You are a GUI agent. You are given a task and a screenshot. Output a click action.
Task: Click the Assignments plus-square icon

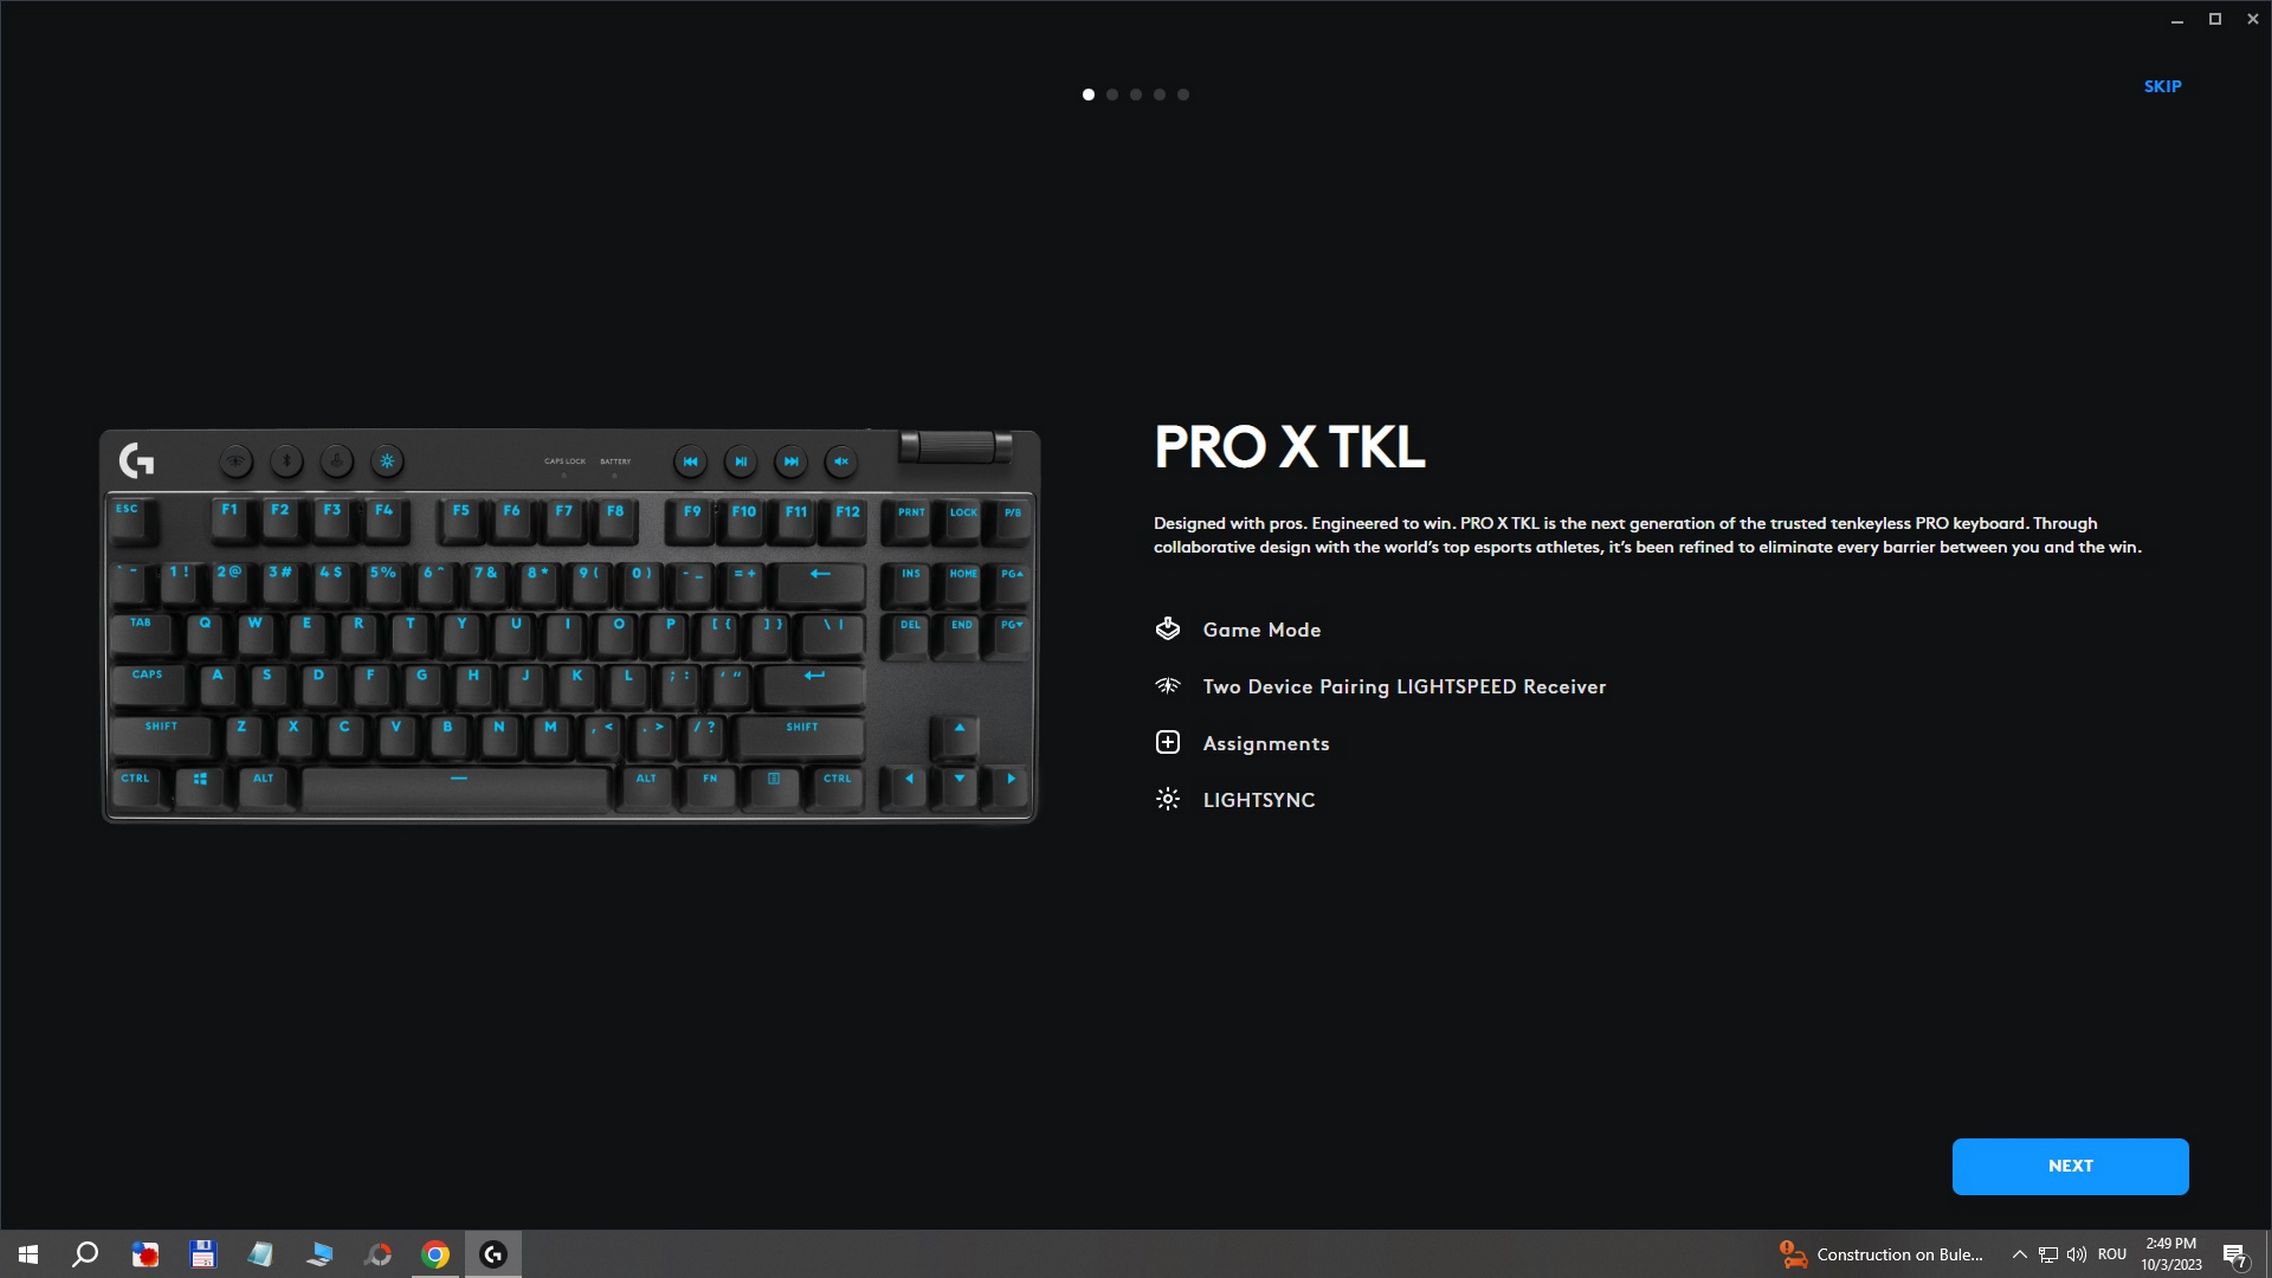tap(1167, 742)
